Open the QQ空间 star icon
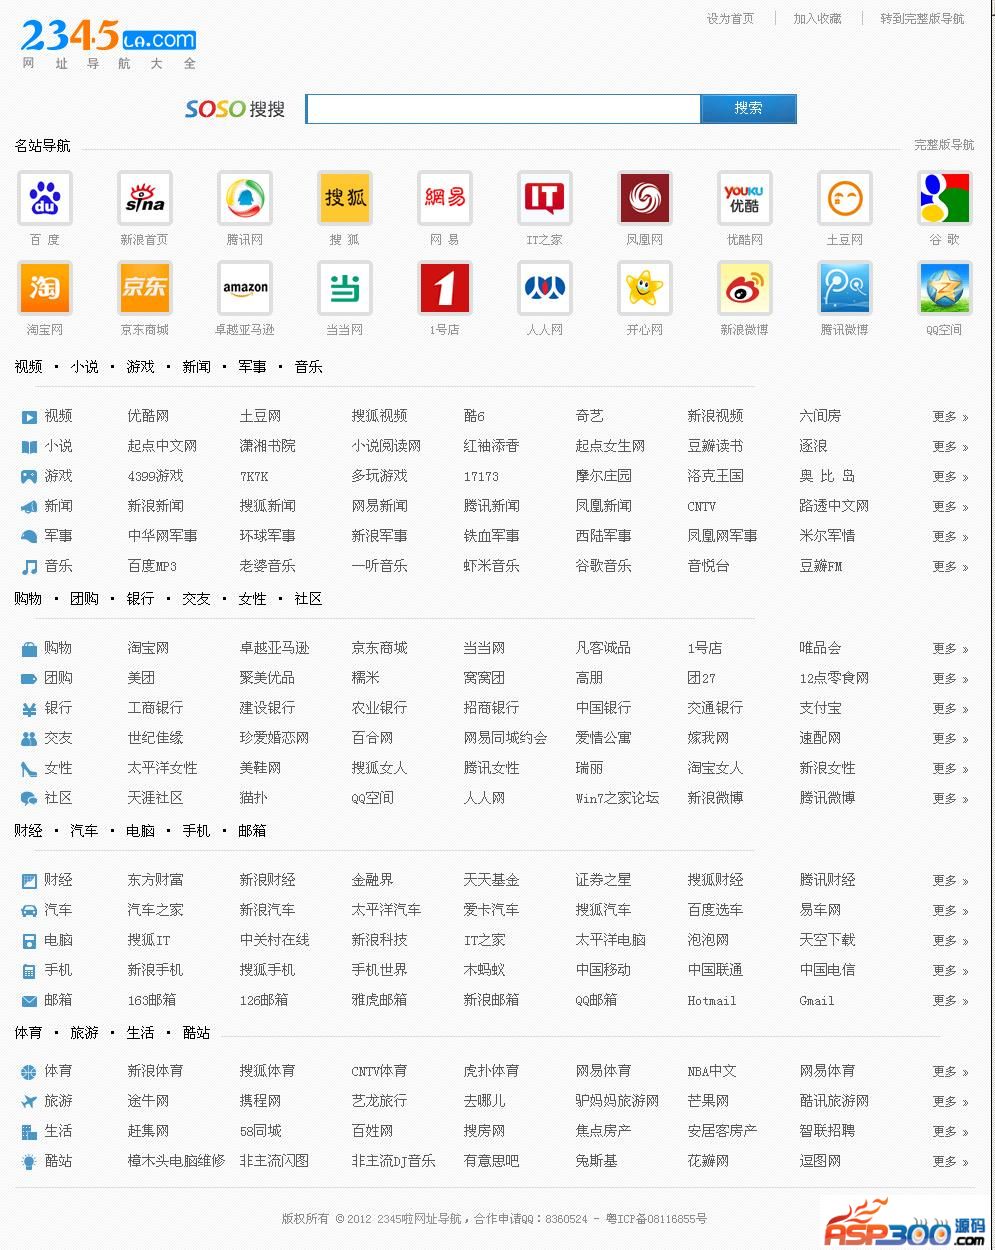The image size is (995, 1250). coord(945,288)
